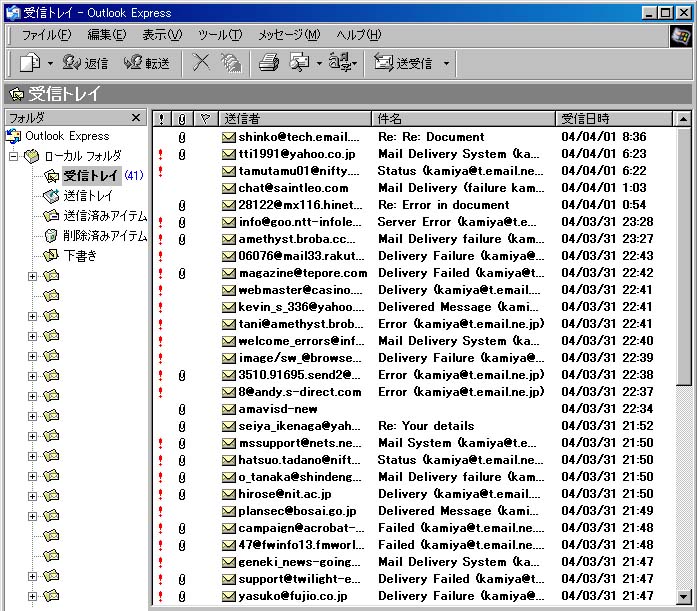This screenshot has width=697, height=611.
Task: Open the 送受信 dropdown arrow
Action: [446, 64]
